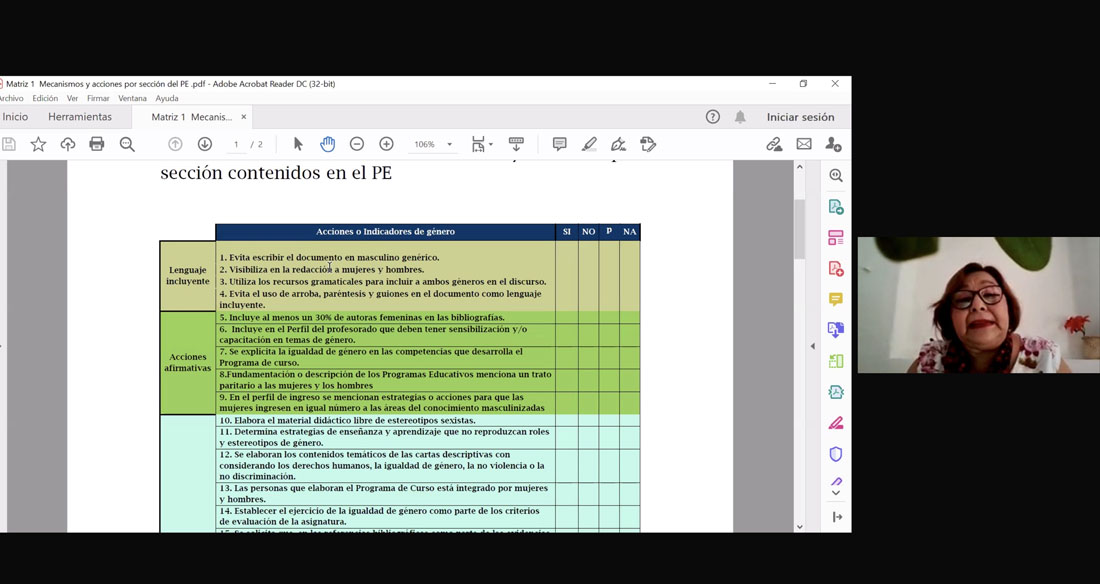
Task: Open the Create PDF tool in the sidebar
Action: point(836,269)
